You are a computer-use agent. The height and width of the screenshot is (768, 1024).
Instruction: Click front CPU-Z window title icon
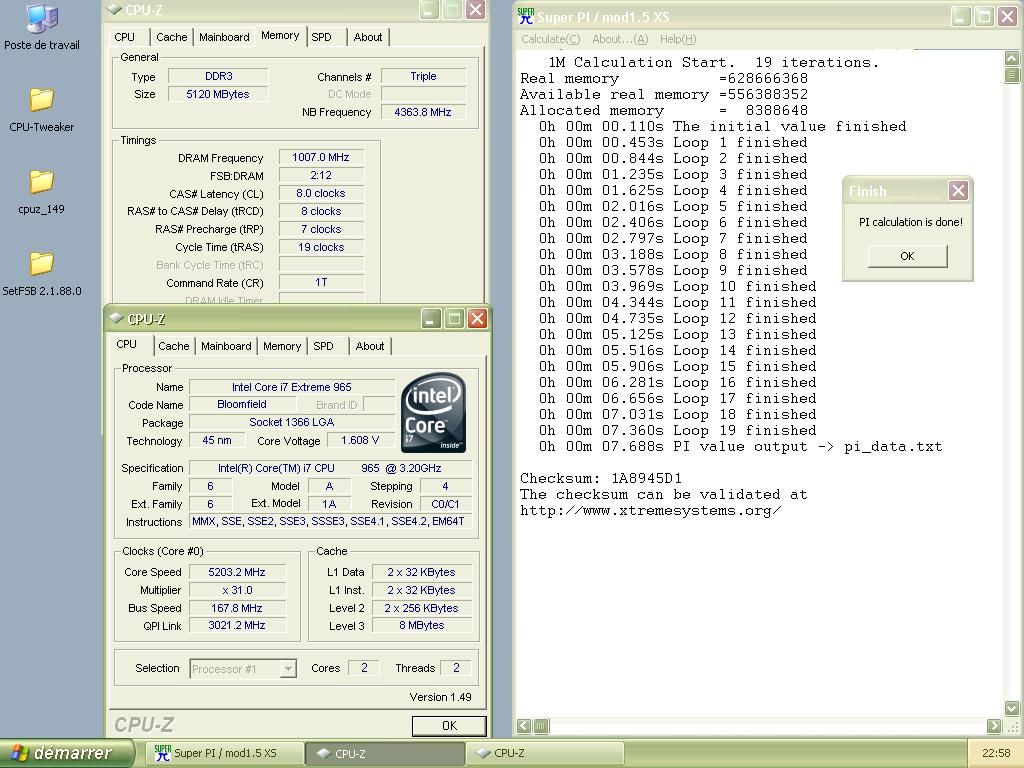(x=117, y=319)
